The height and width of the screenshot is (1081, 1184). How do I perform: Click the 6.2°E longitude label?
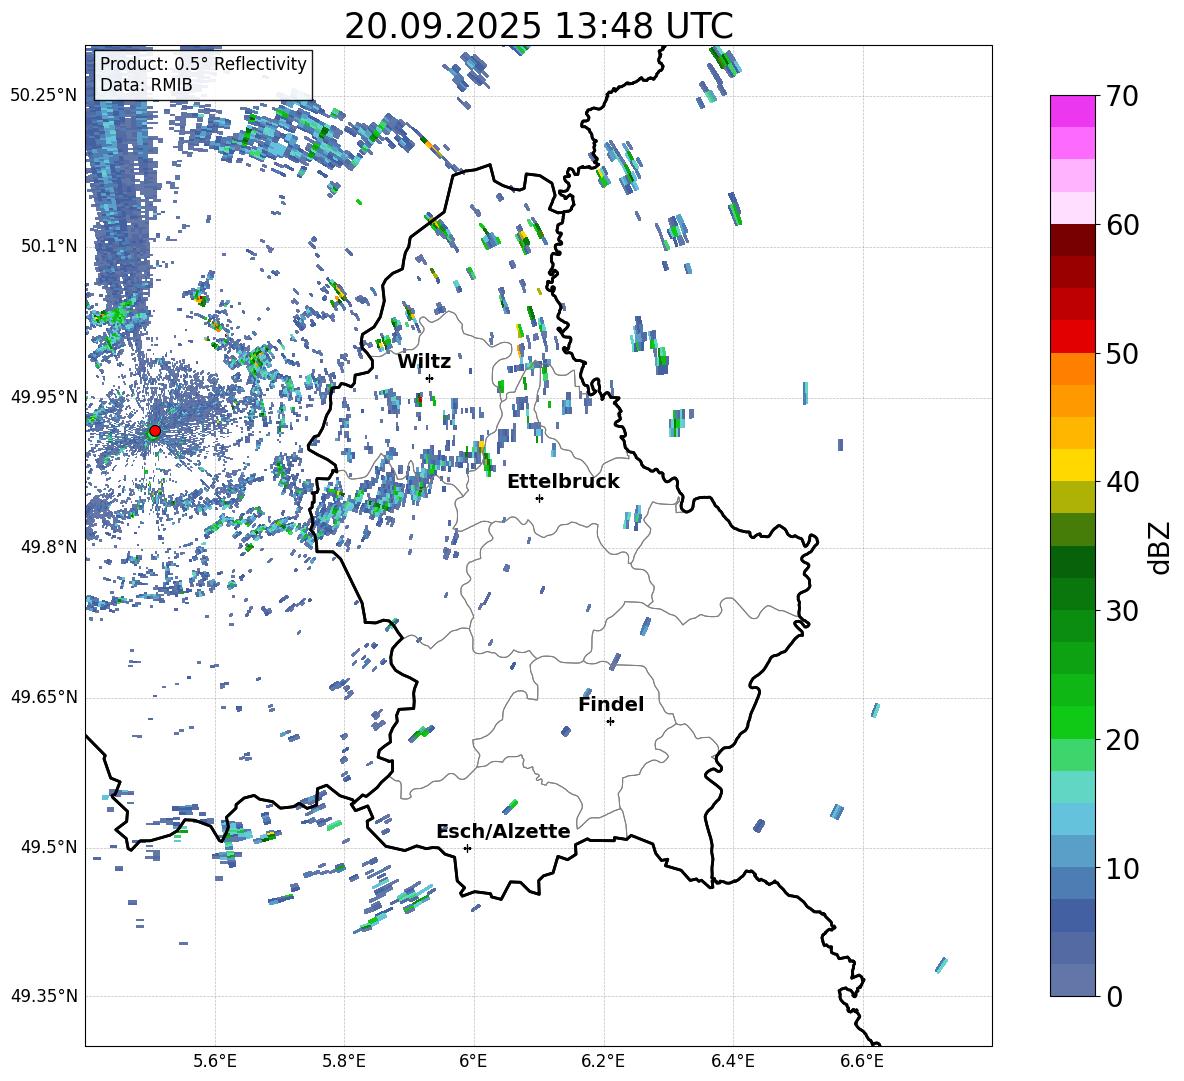pos(603,1061)
